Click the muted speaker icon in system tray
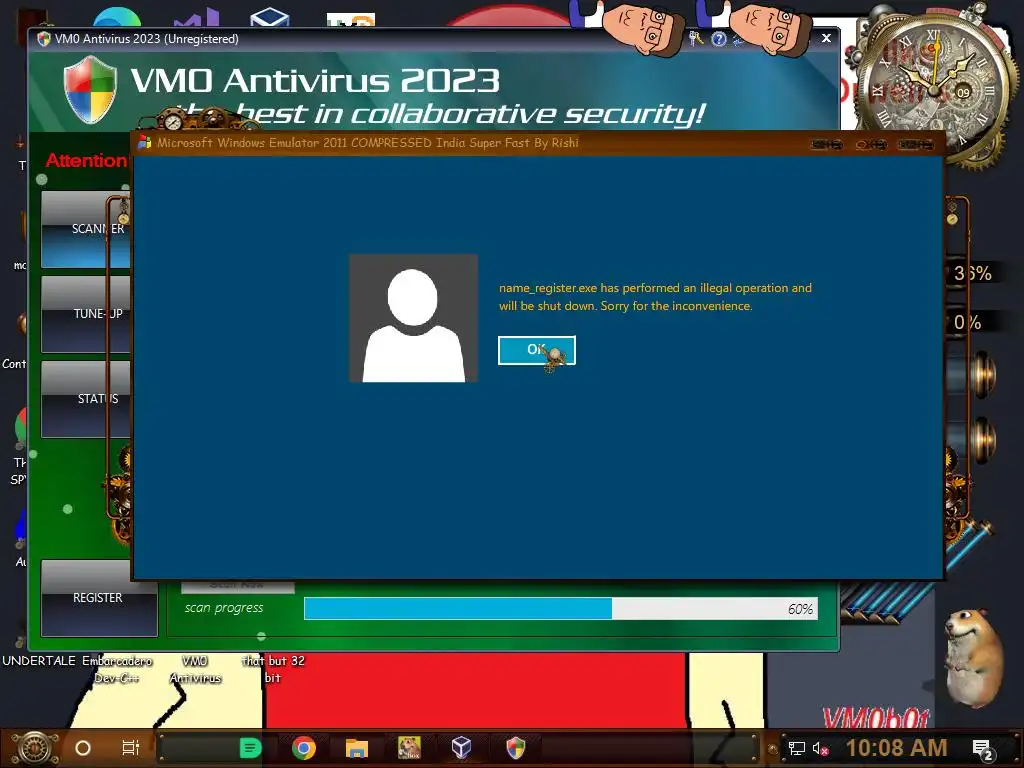Viewport: 1024px width, 768px height. pyautogui.click(x=820, y=748)
